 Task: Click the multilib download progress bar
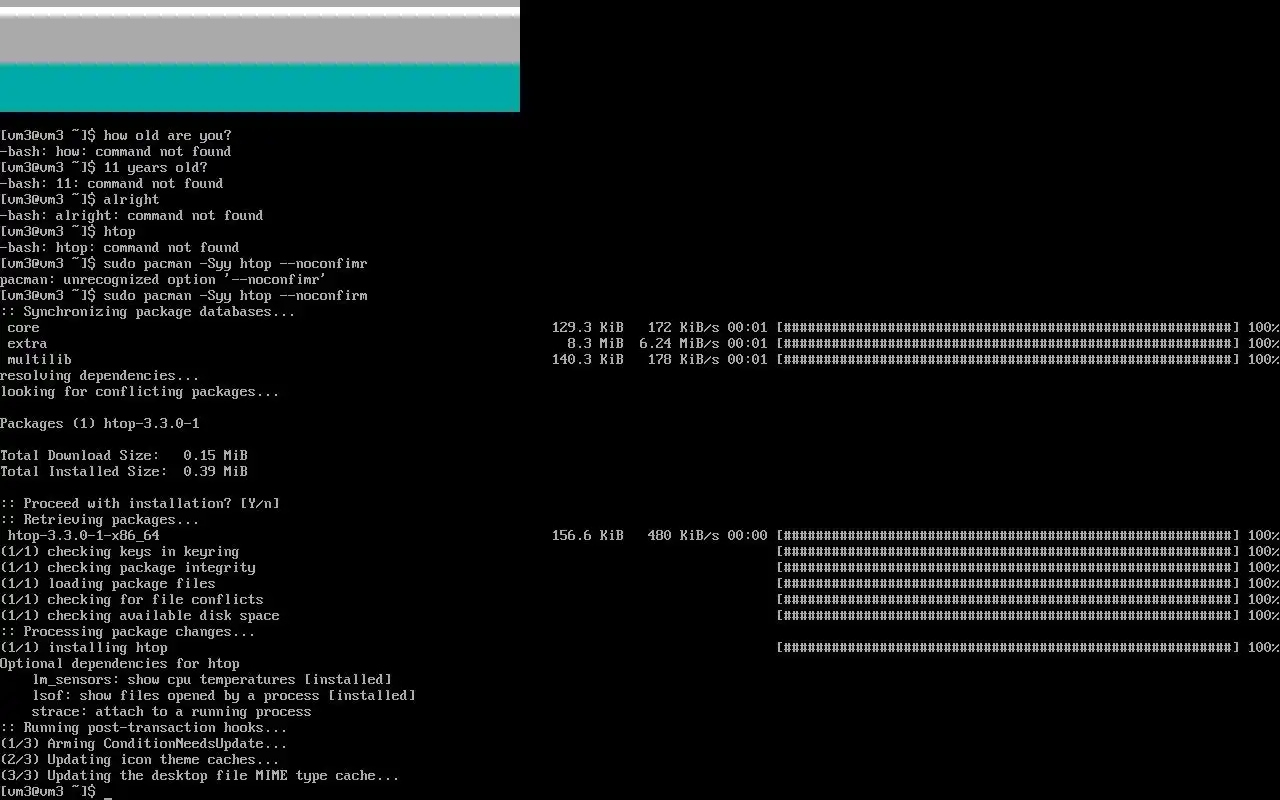pos(1008,360)
